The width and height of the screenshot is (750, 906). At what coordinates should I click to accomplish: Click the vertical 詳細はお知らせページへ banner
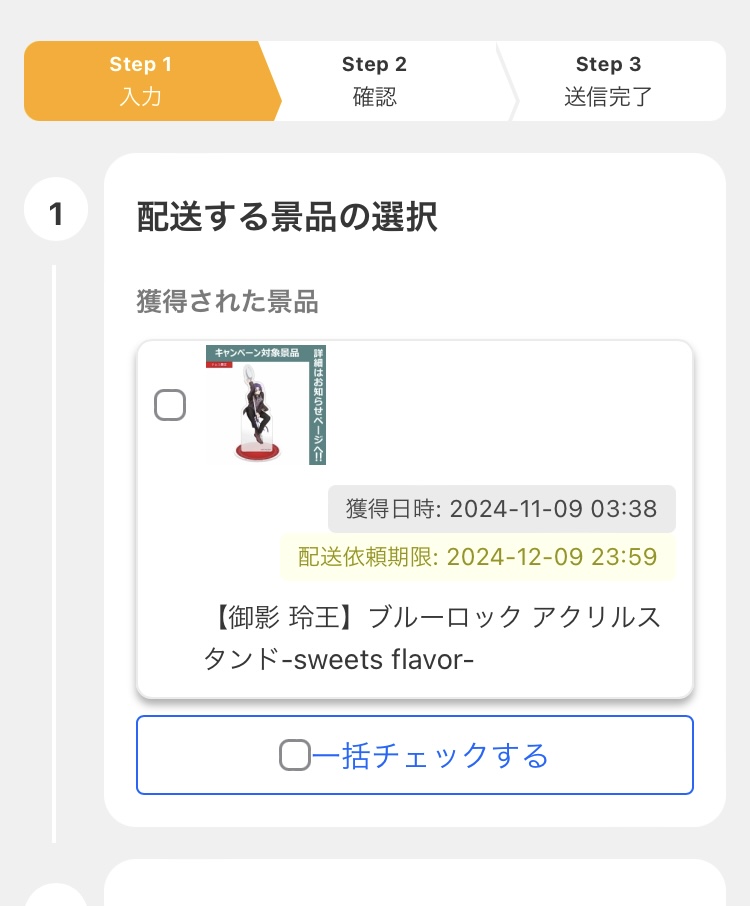coord(318,404)
